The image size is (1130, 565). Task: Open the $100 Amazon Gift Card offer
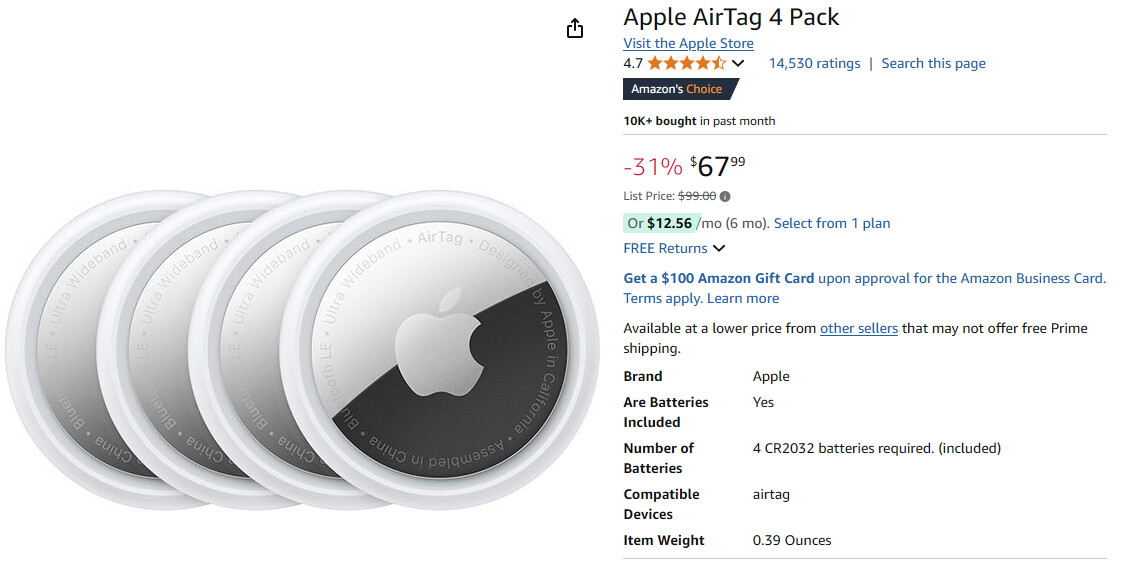(x=718, y=278)
